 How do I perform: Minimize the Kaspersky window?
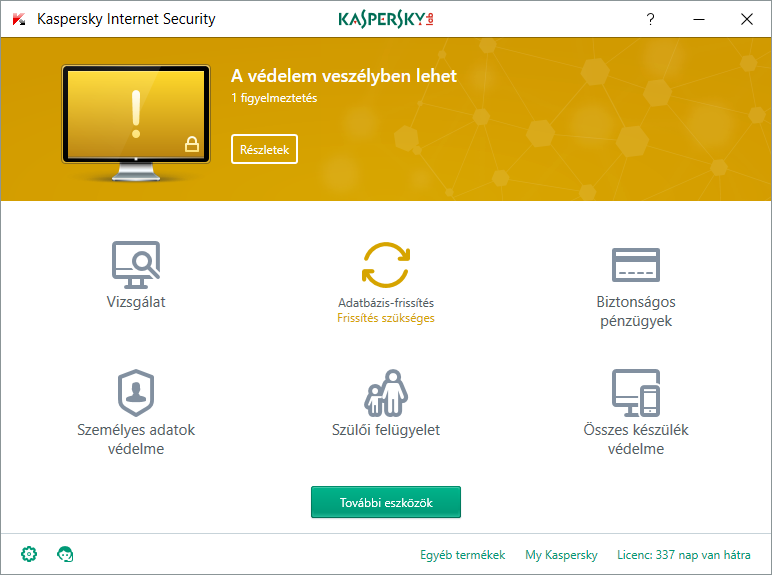[x=699, y=19]
